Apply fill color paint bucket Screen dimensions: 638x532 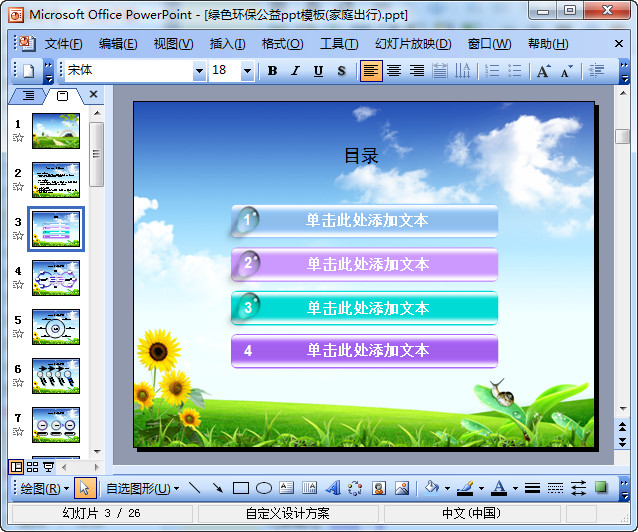432,488
